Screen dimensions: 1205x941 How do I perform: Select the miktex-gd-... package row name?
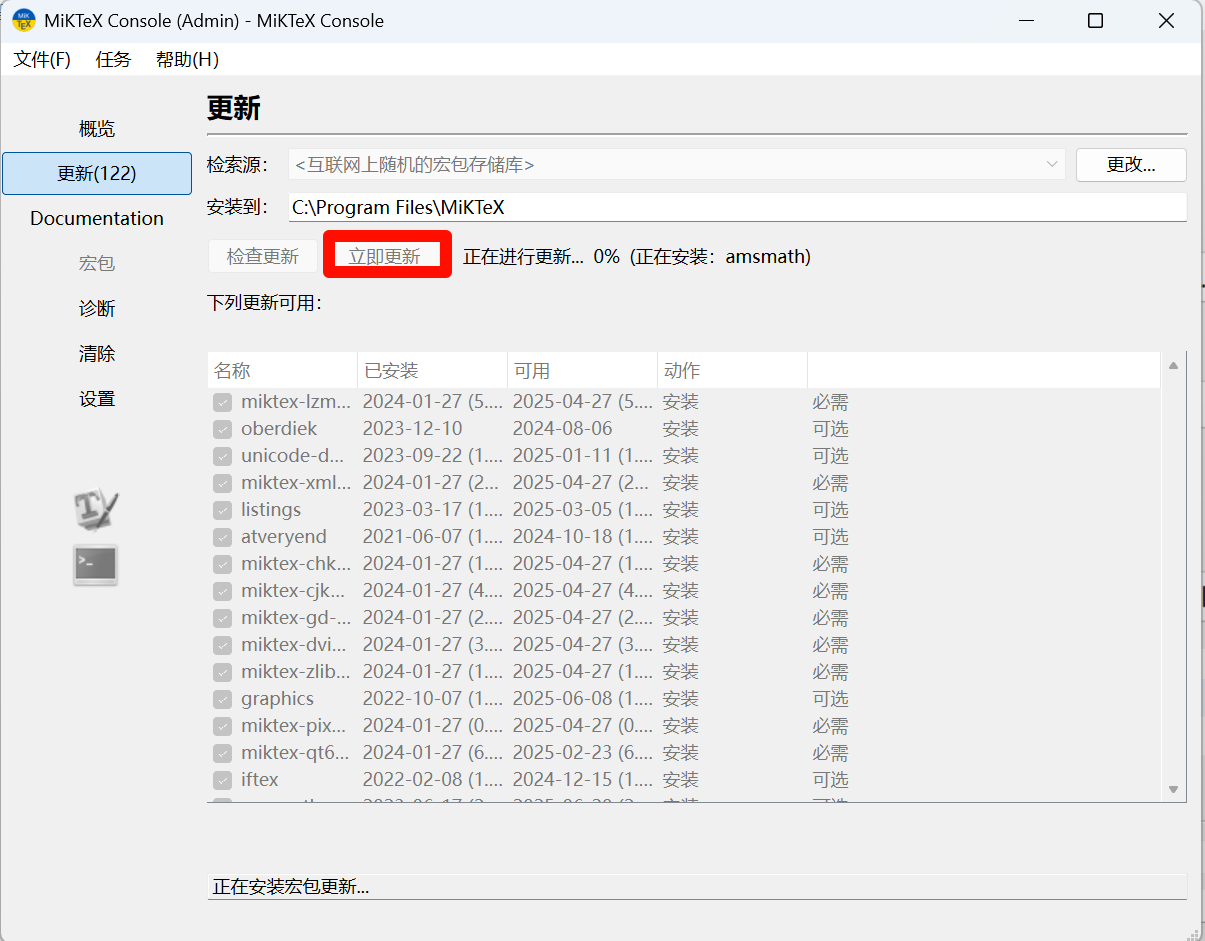[296, 618]
